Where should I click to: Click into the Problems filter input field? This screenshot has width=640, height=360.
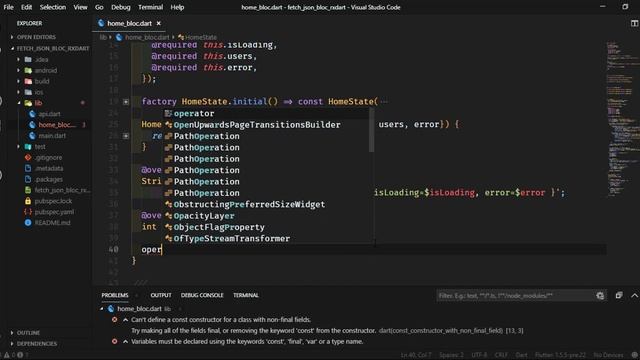(515, 296)
